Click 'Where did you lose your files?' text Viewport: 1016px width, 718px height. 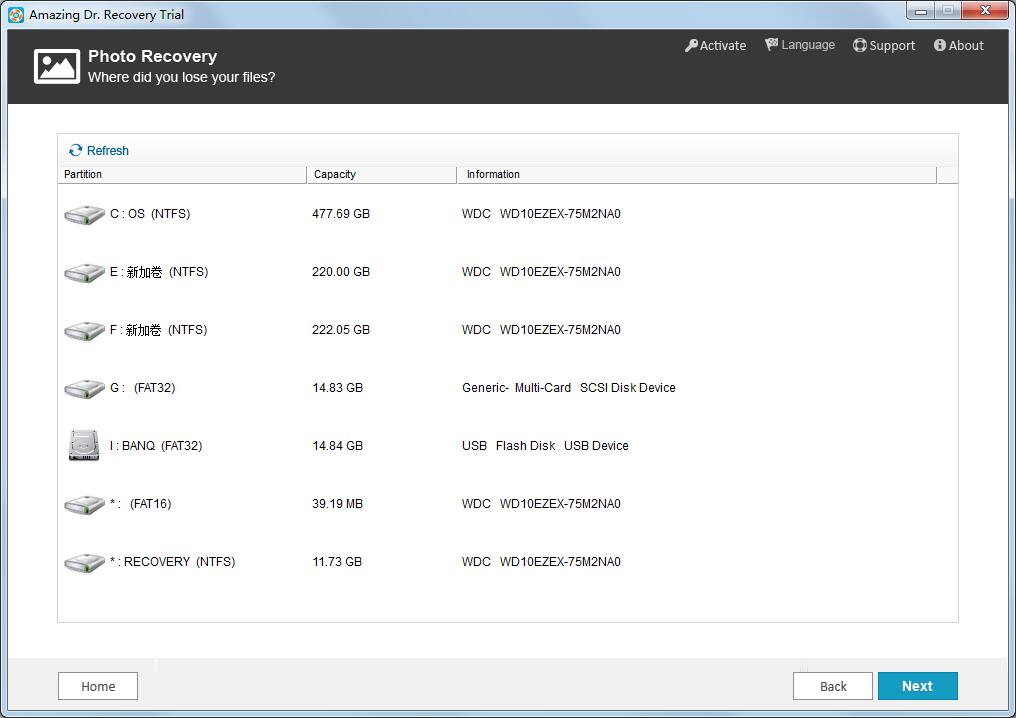181,77
